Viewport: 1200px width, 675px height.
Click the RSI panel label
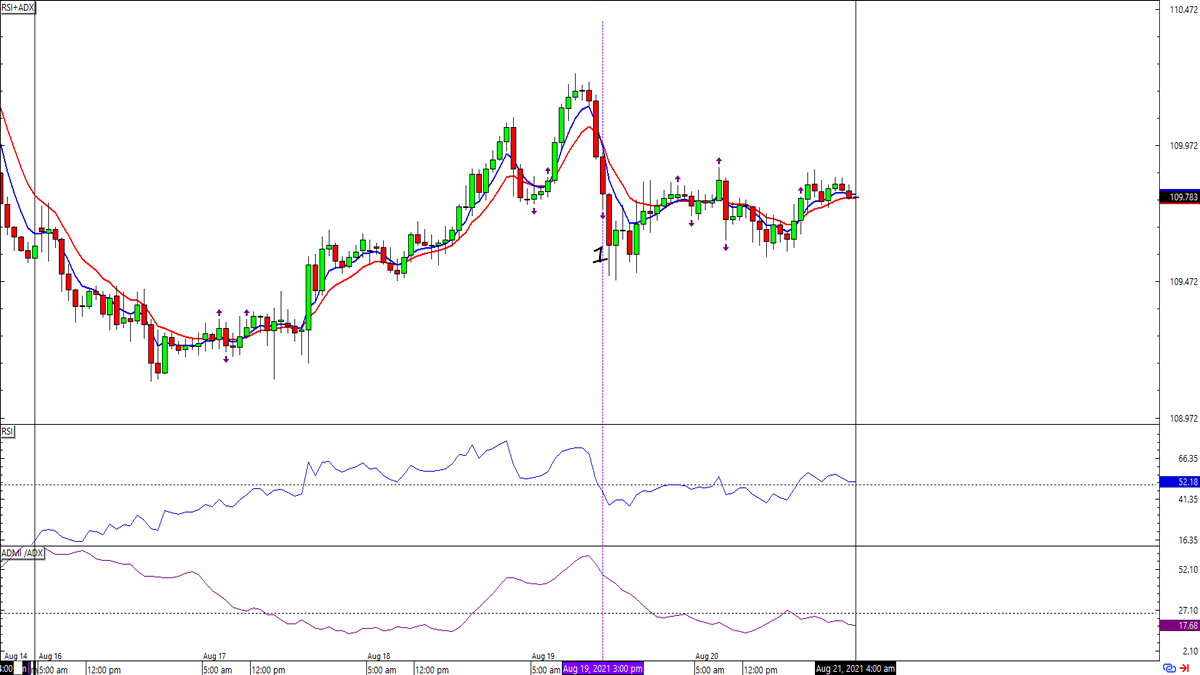point(9,432)
